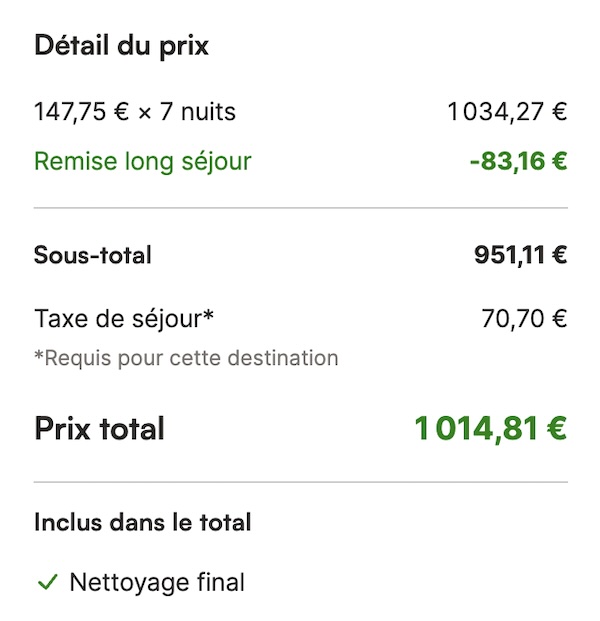Click the 70,70 € tax amount
The image size is (600, 621).
(x=524, y=319)
